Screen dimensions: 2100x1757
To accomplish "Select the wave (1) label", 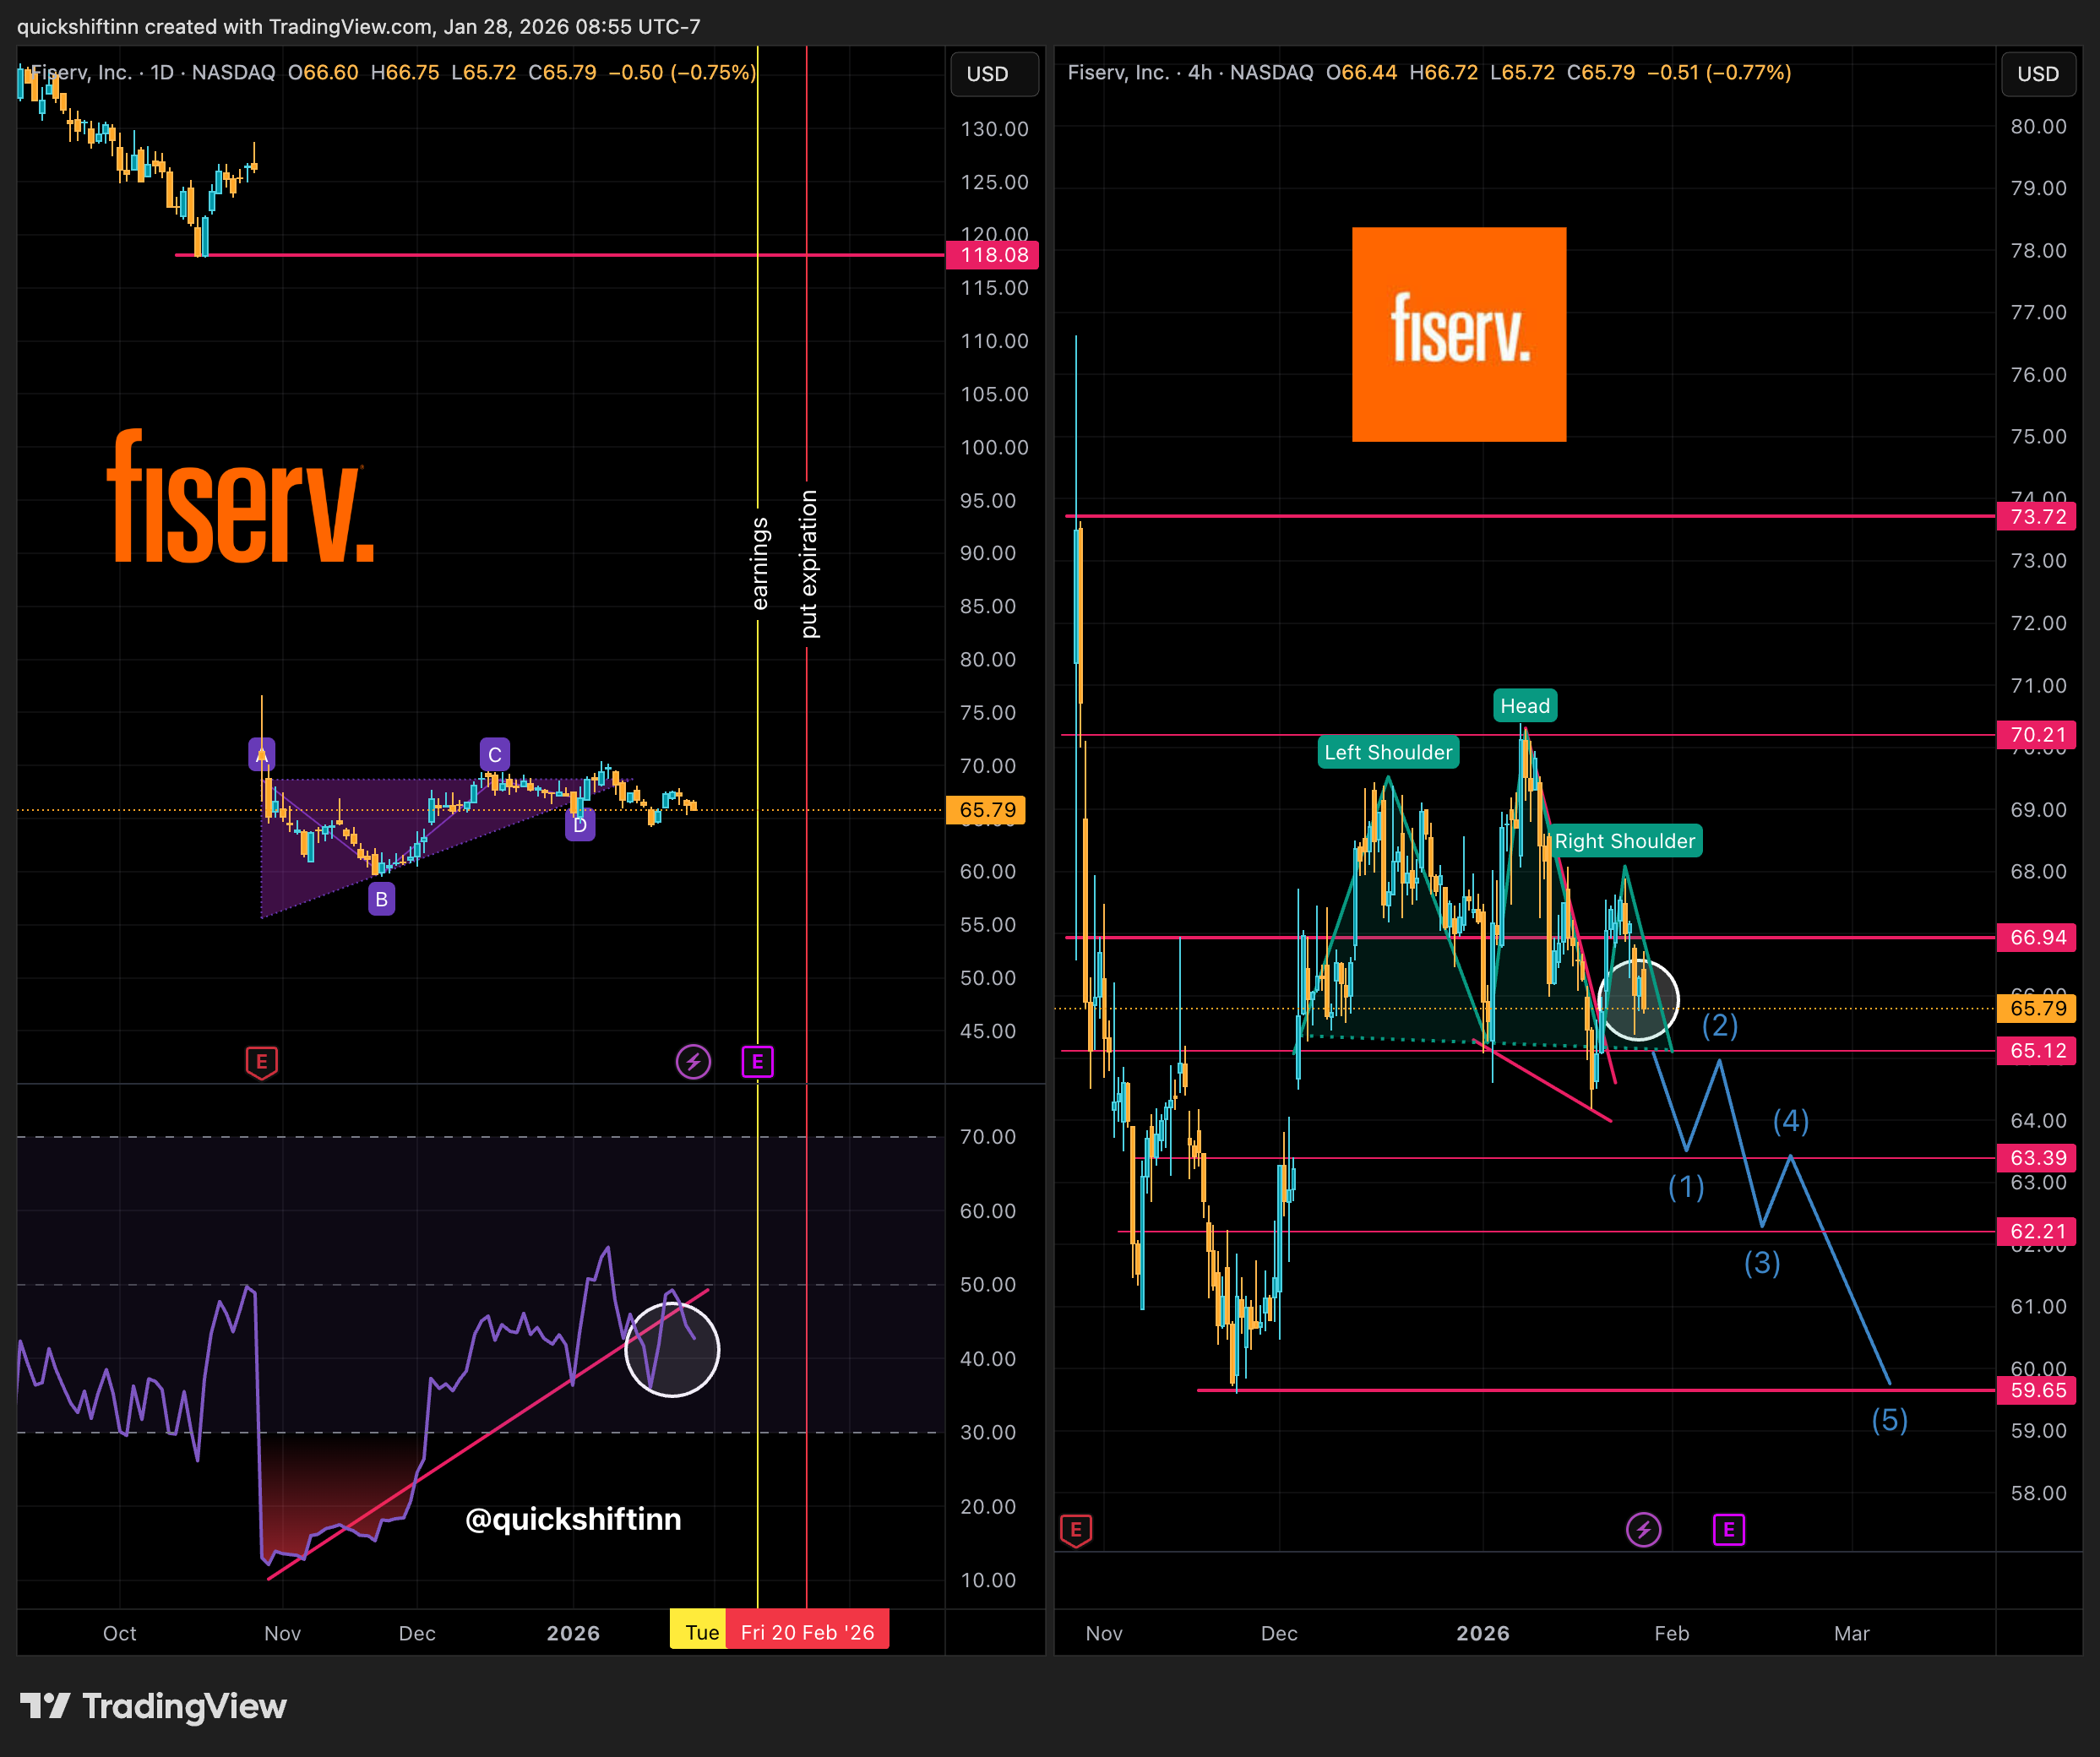I will (x=1686, y=1187).
